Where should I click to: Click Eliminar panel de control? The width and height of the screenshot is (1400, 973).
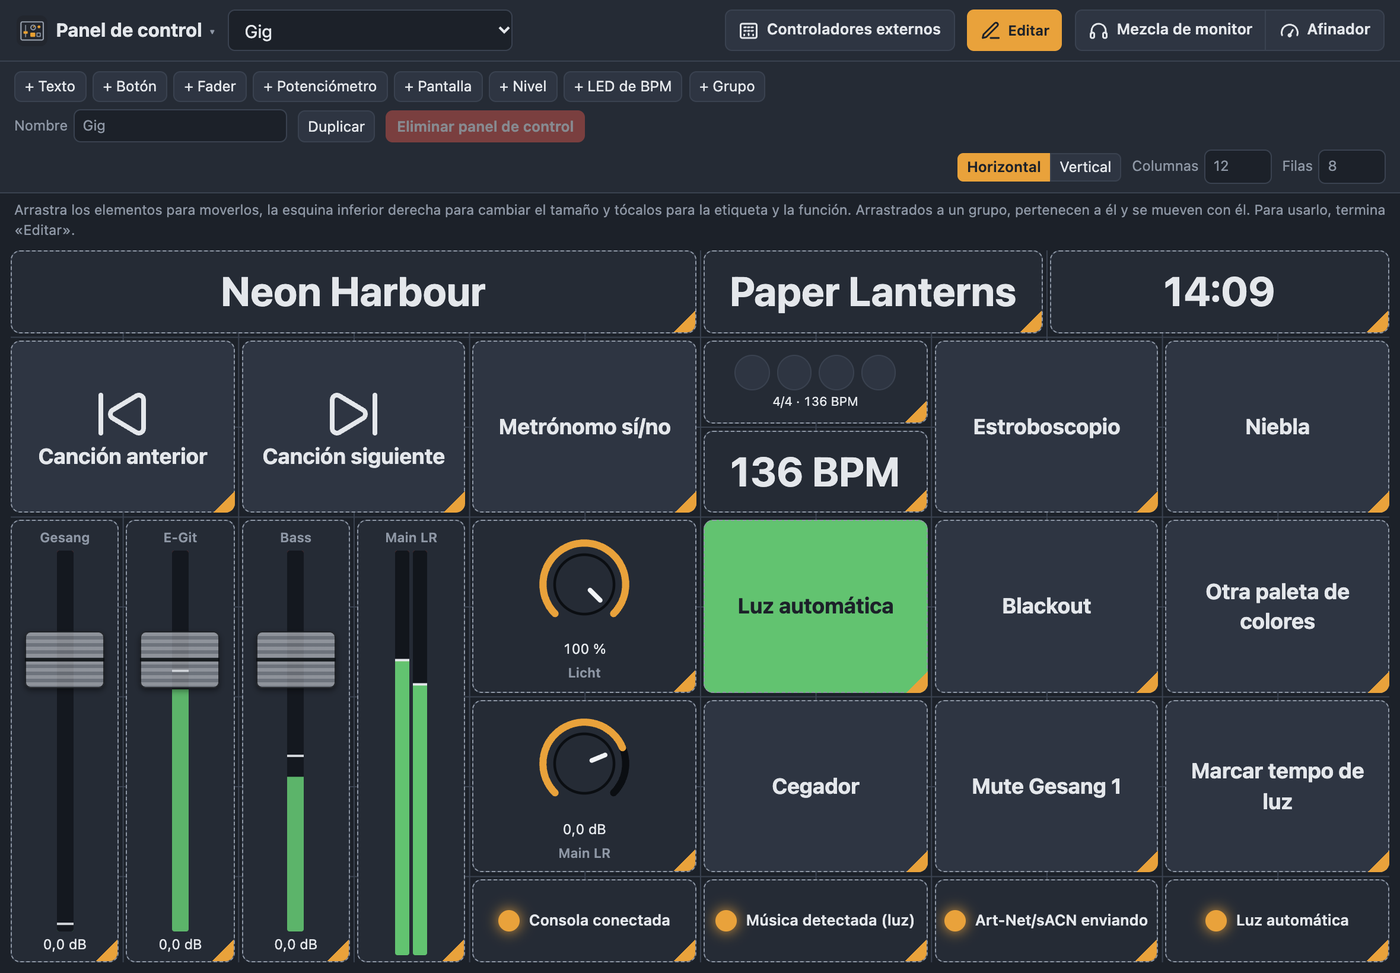pyautogui.click(x=485, y=126)
